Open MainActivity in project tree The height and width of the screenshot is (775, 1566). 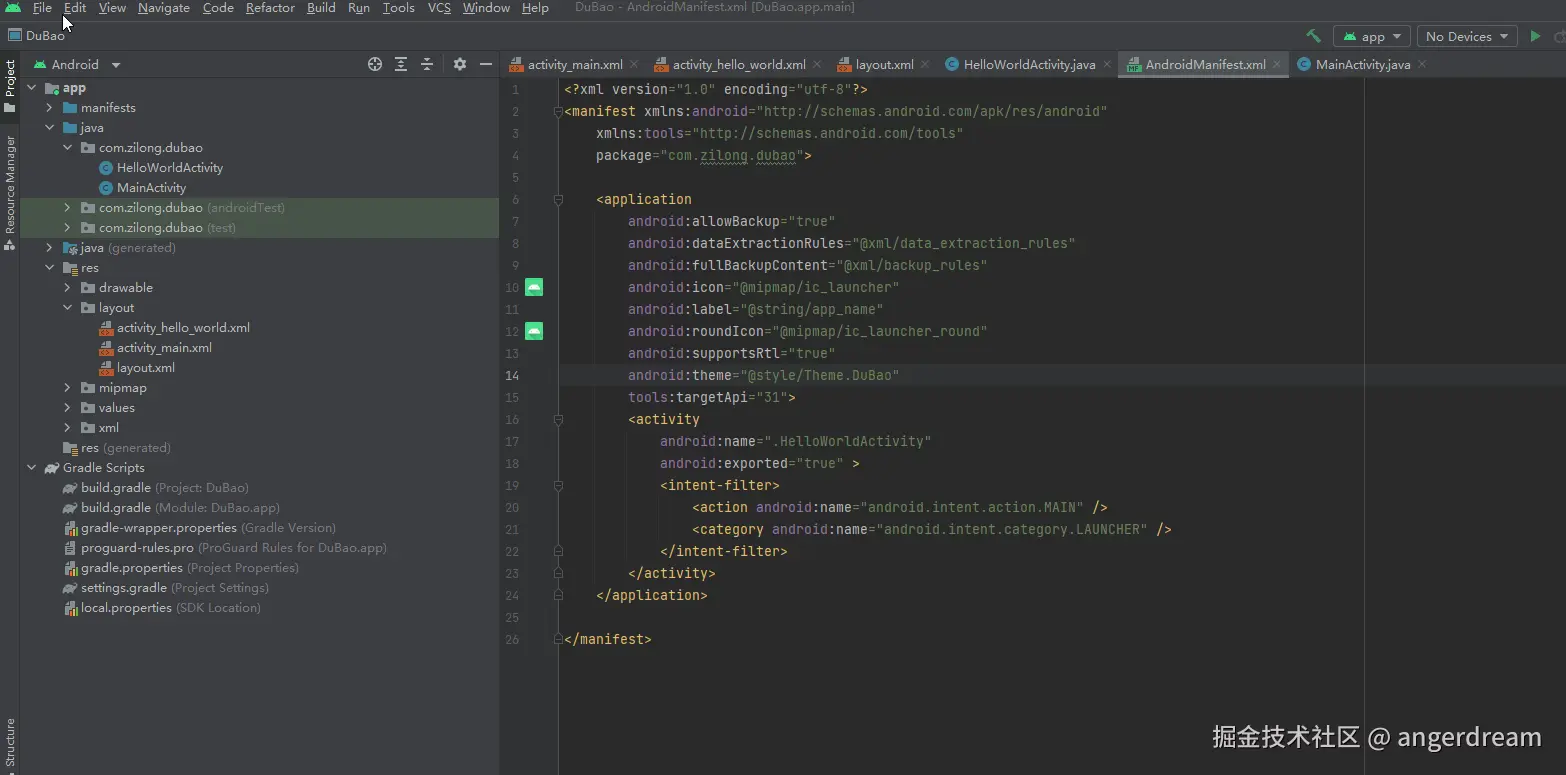pos(151,188)
